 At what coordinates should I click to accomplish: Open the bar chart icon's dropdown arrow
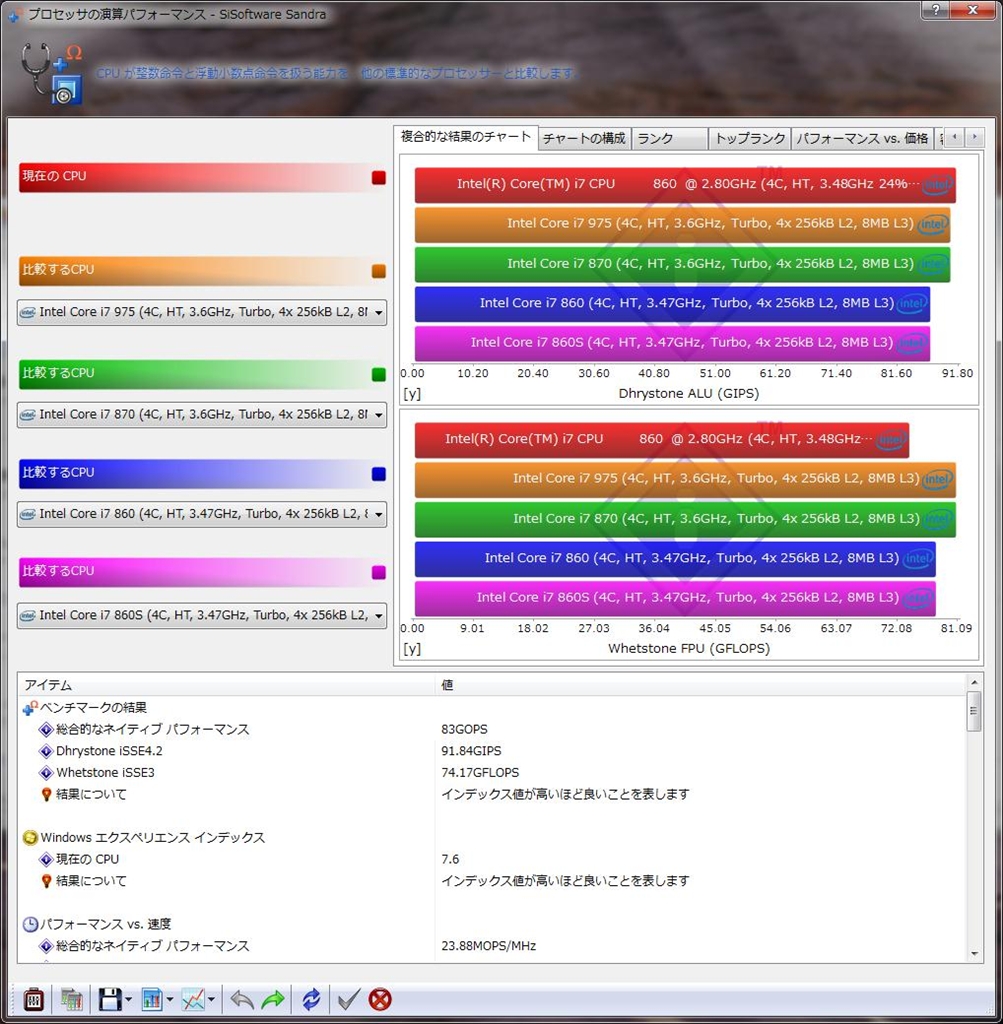click(170, 999)
